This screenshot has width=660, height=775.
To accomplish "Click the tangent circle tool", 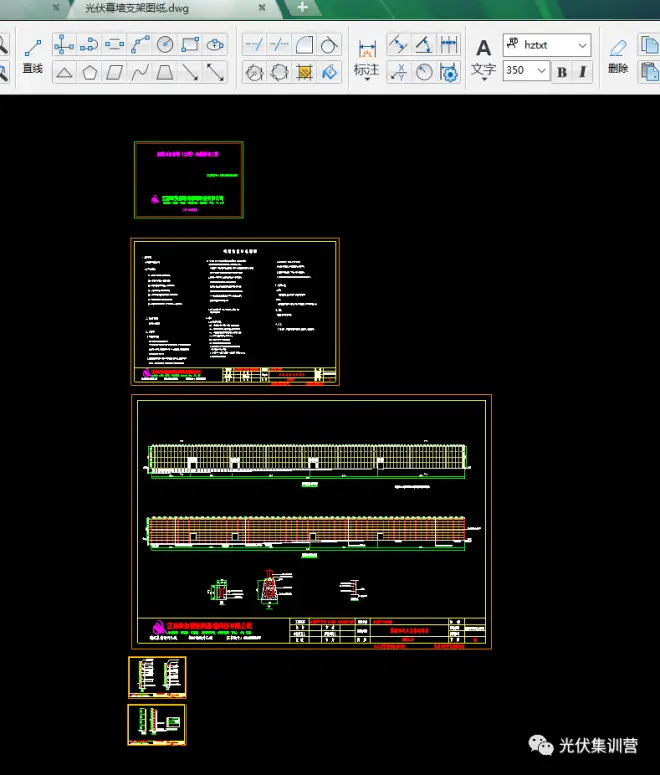I will pyautogui.click(x=329, y=45).
